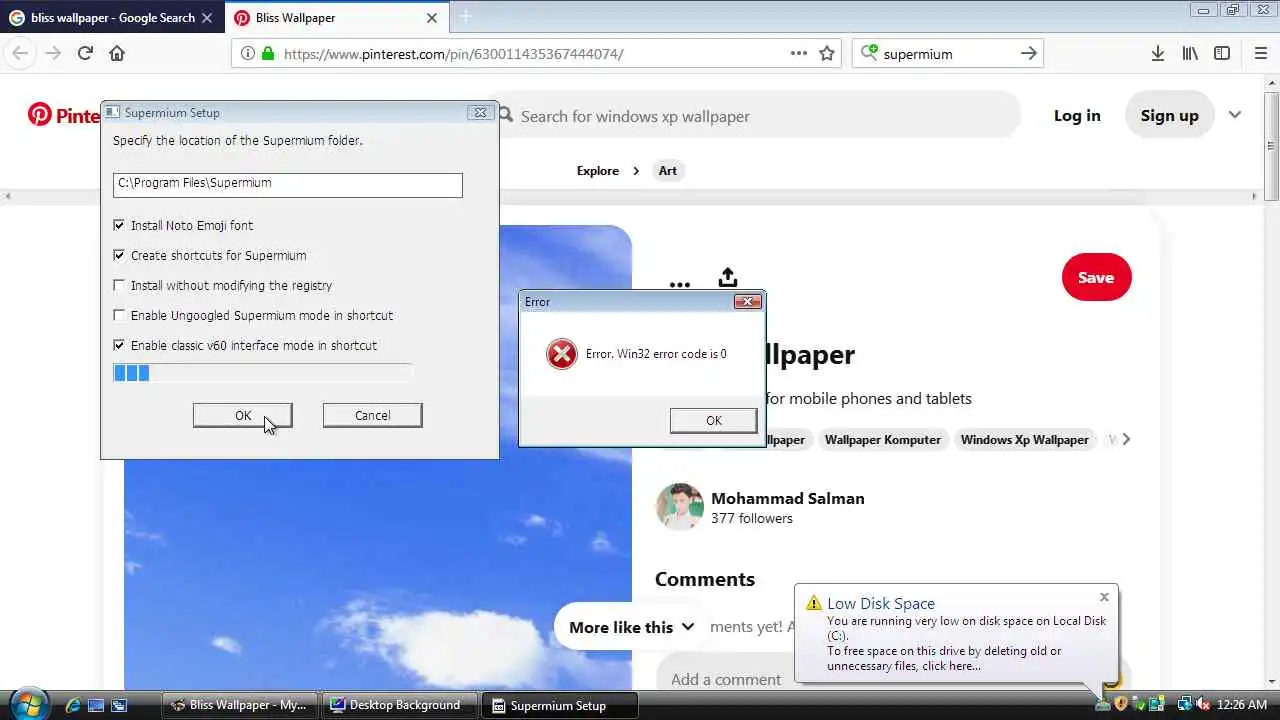Go to Firefox home page icon

point(117,53)
